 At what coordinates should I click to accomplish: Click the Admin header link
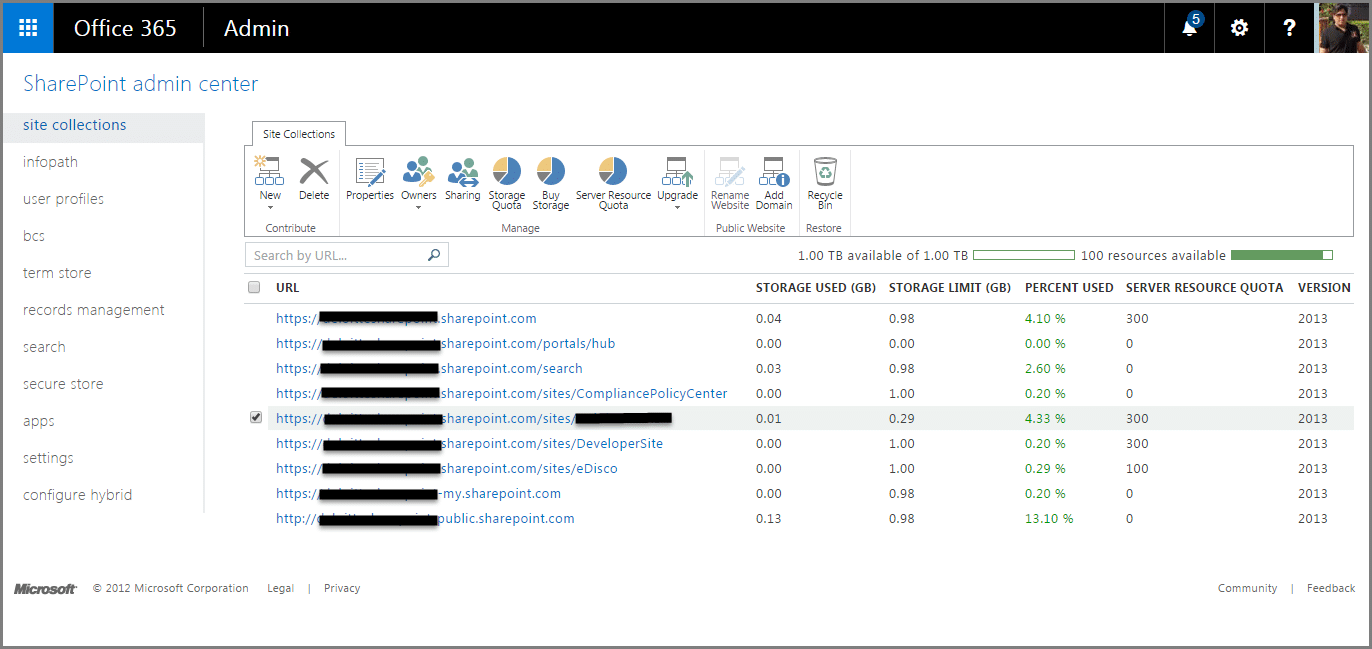tap(257, 28)
